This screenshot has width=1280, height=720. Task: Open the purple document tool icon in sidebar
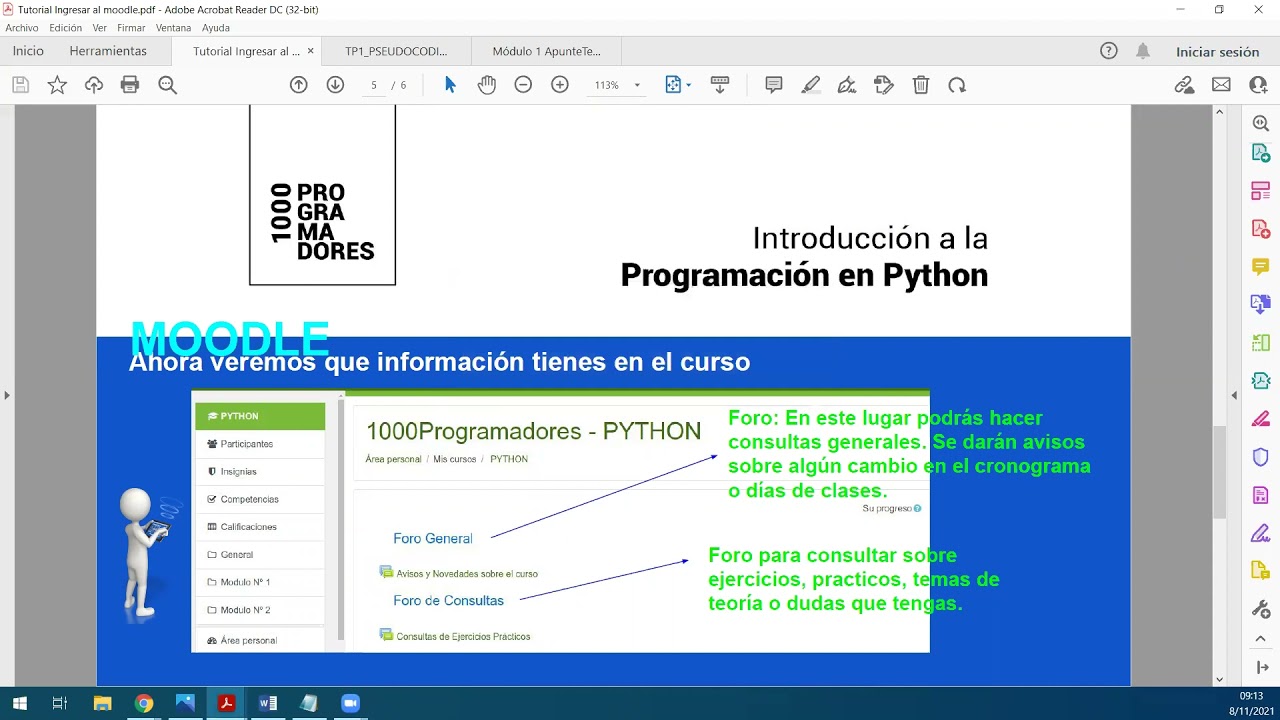tap(1261, 495)
